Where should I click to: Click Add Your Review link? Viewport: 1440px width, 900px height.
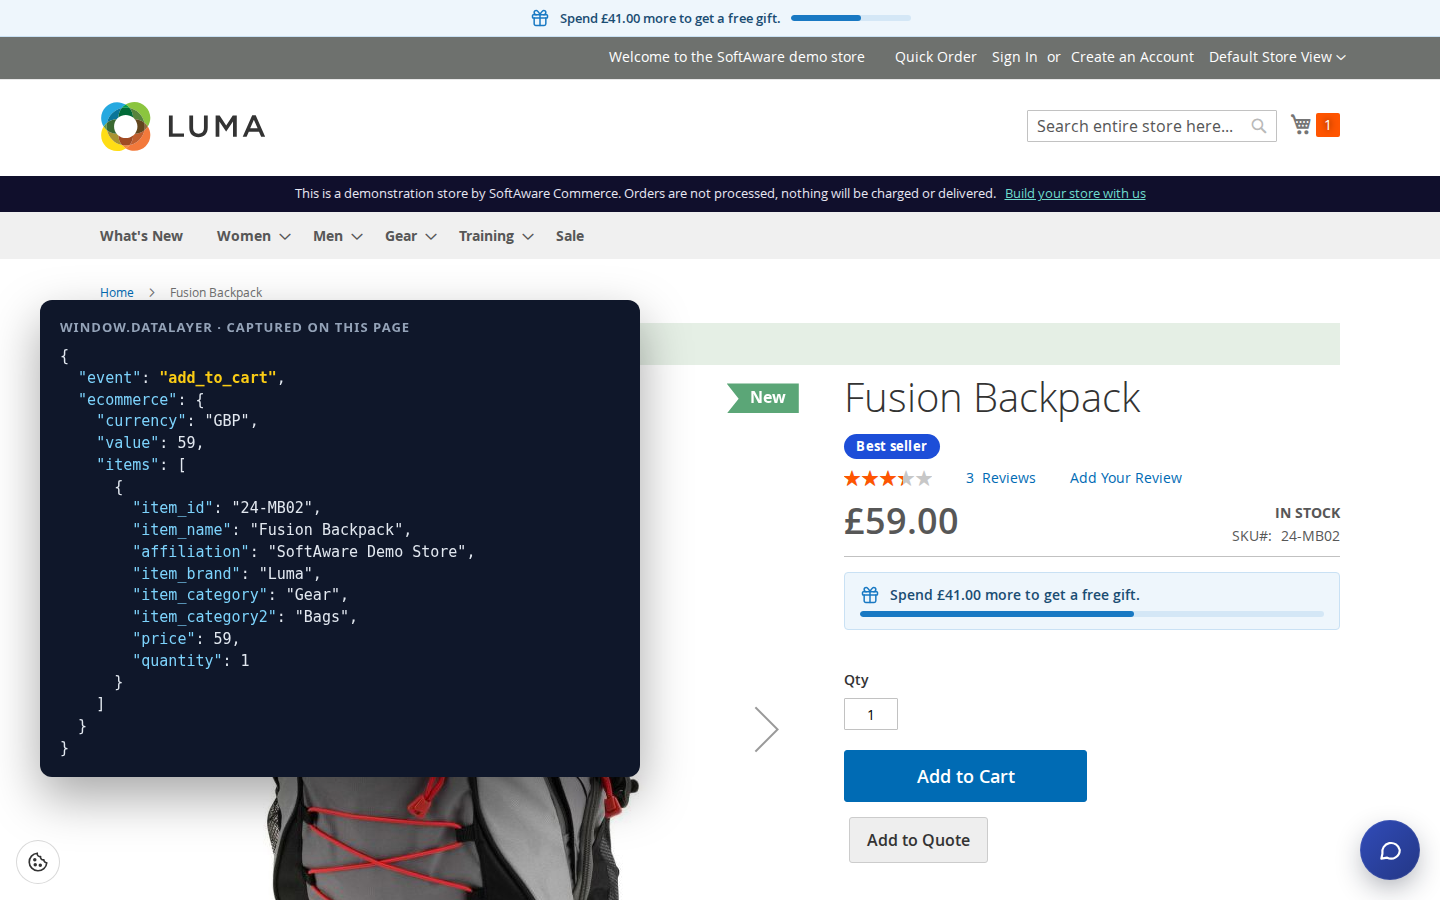(1126, 478)
